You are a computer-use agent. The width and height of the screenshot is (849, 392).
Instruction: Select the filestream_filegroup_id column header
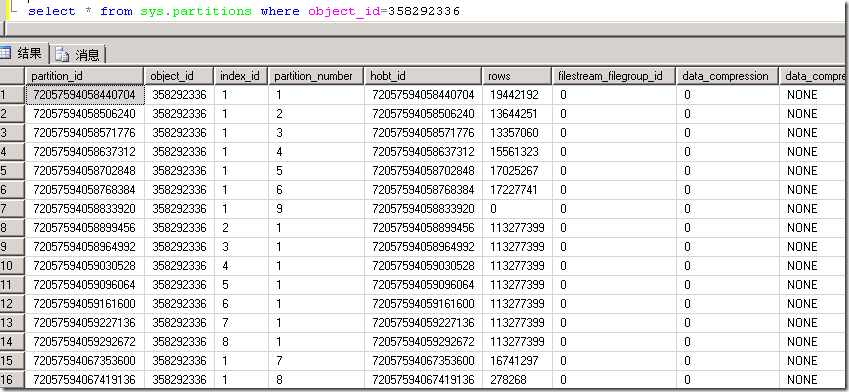(x=614, y=76)
